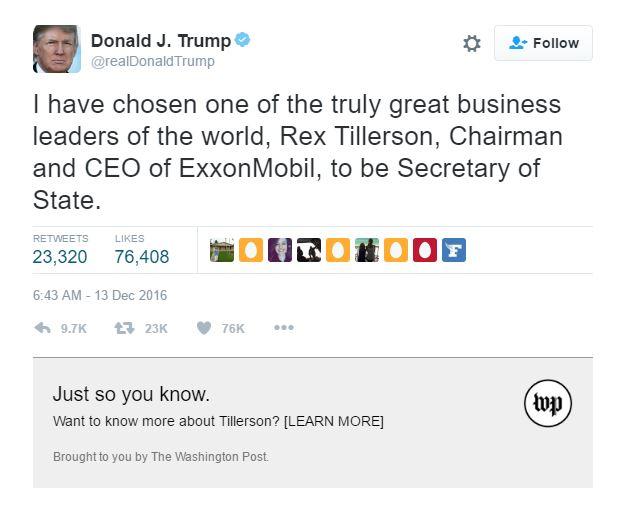Click the Donald J. Trump display name
The height and width of the screenshot is (515, 625).
pyautogui.click(x=161, y=41)
